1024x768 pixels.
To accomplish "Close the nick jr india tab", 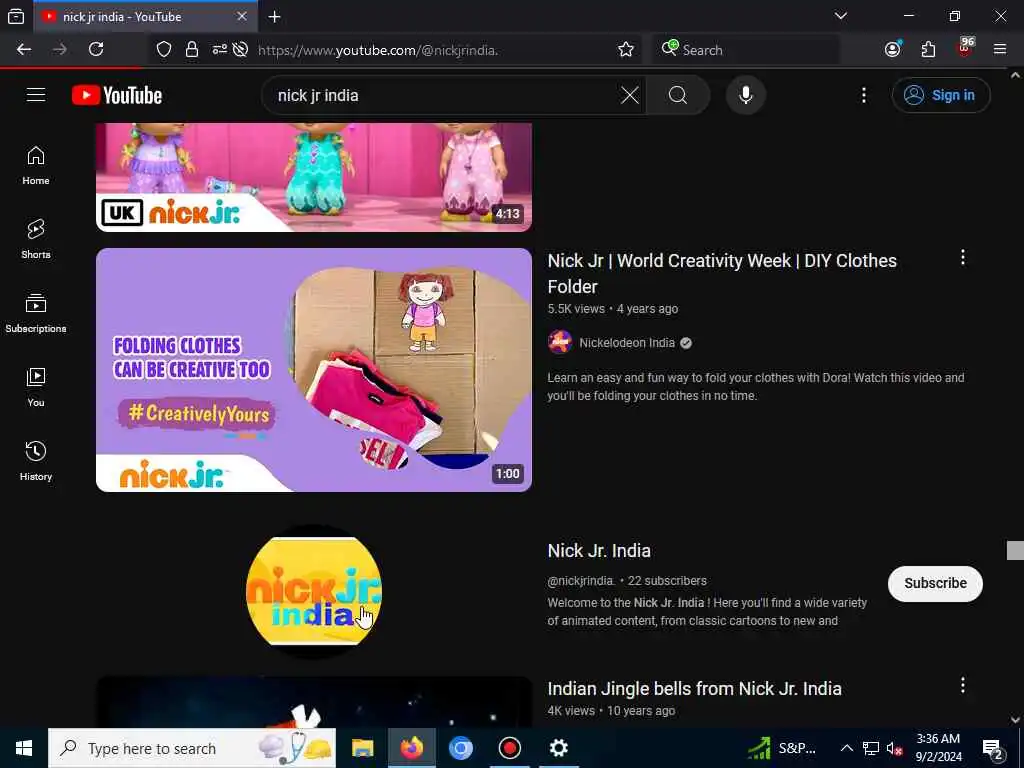I will [242, 16].
